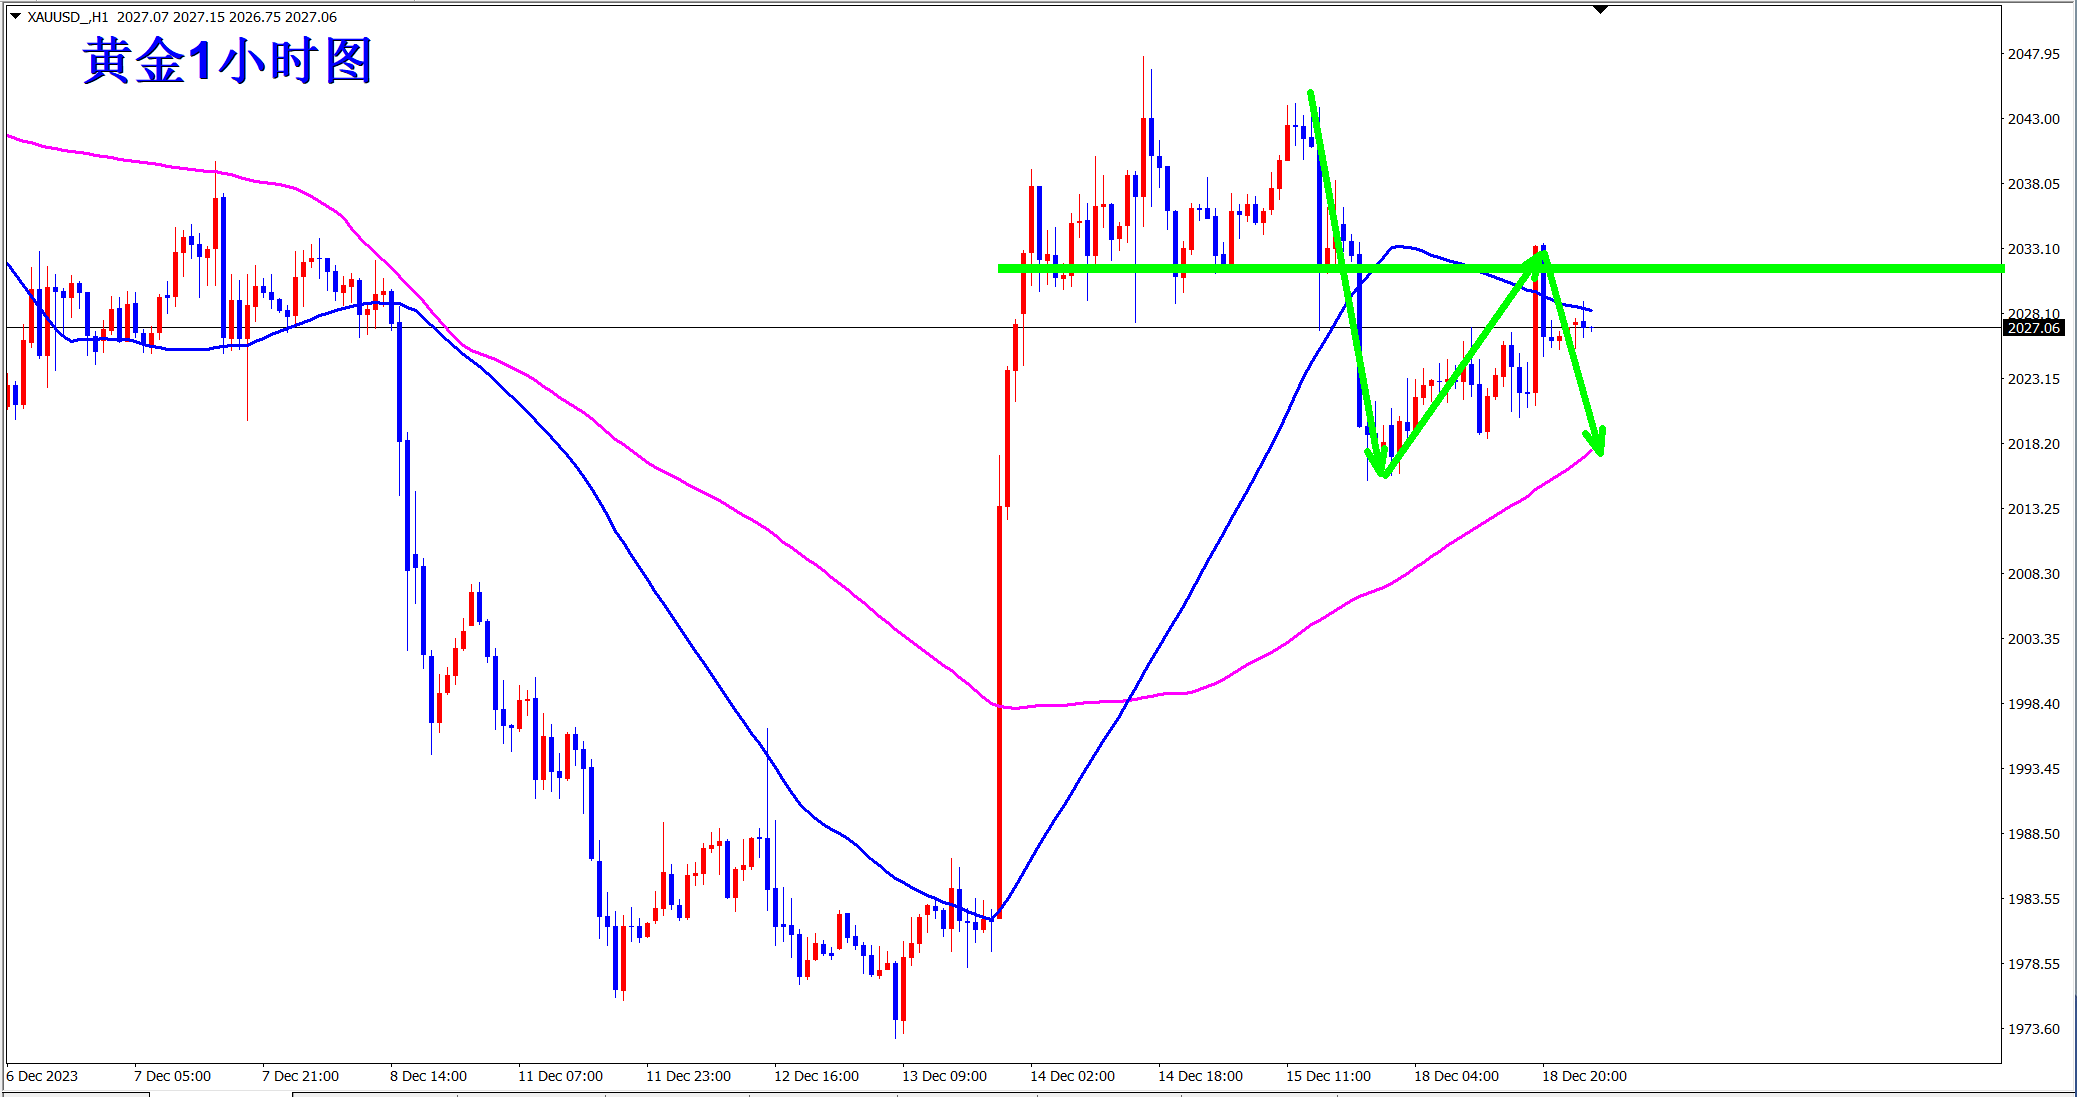Click the blue 黄金1小时图 title label
This screenshot has height=1097, width=2077.
coord(228,61)
